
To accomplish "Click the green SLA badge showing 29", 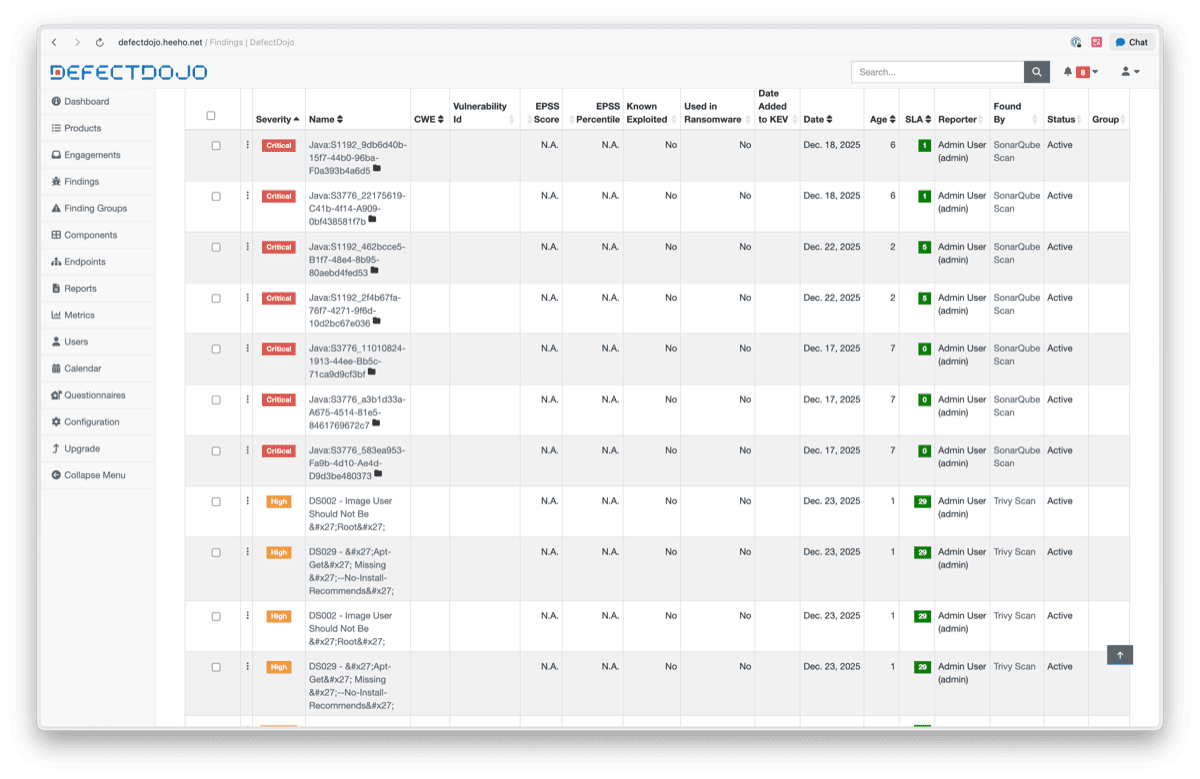I will [x=922, y=502].
